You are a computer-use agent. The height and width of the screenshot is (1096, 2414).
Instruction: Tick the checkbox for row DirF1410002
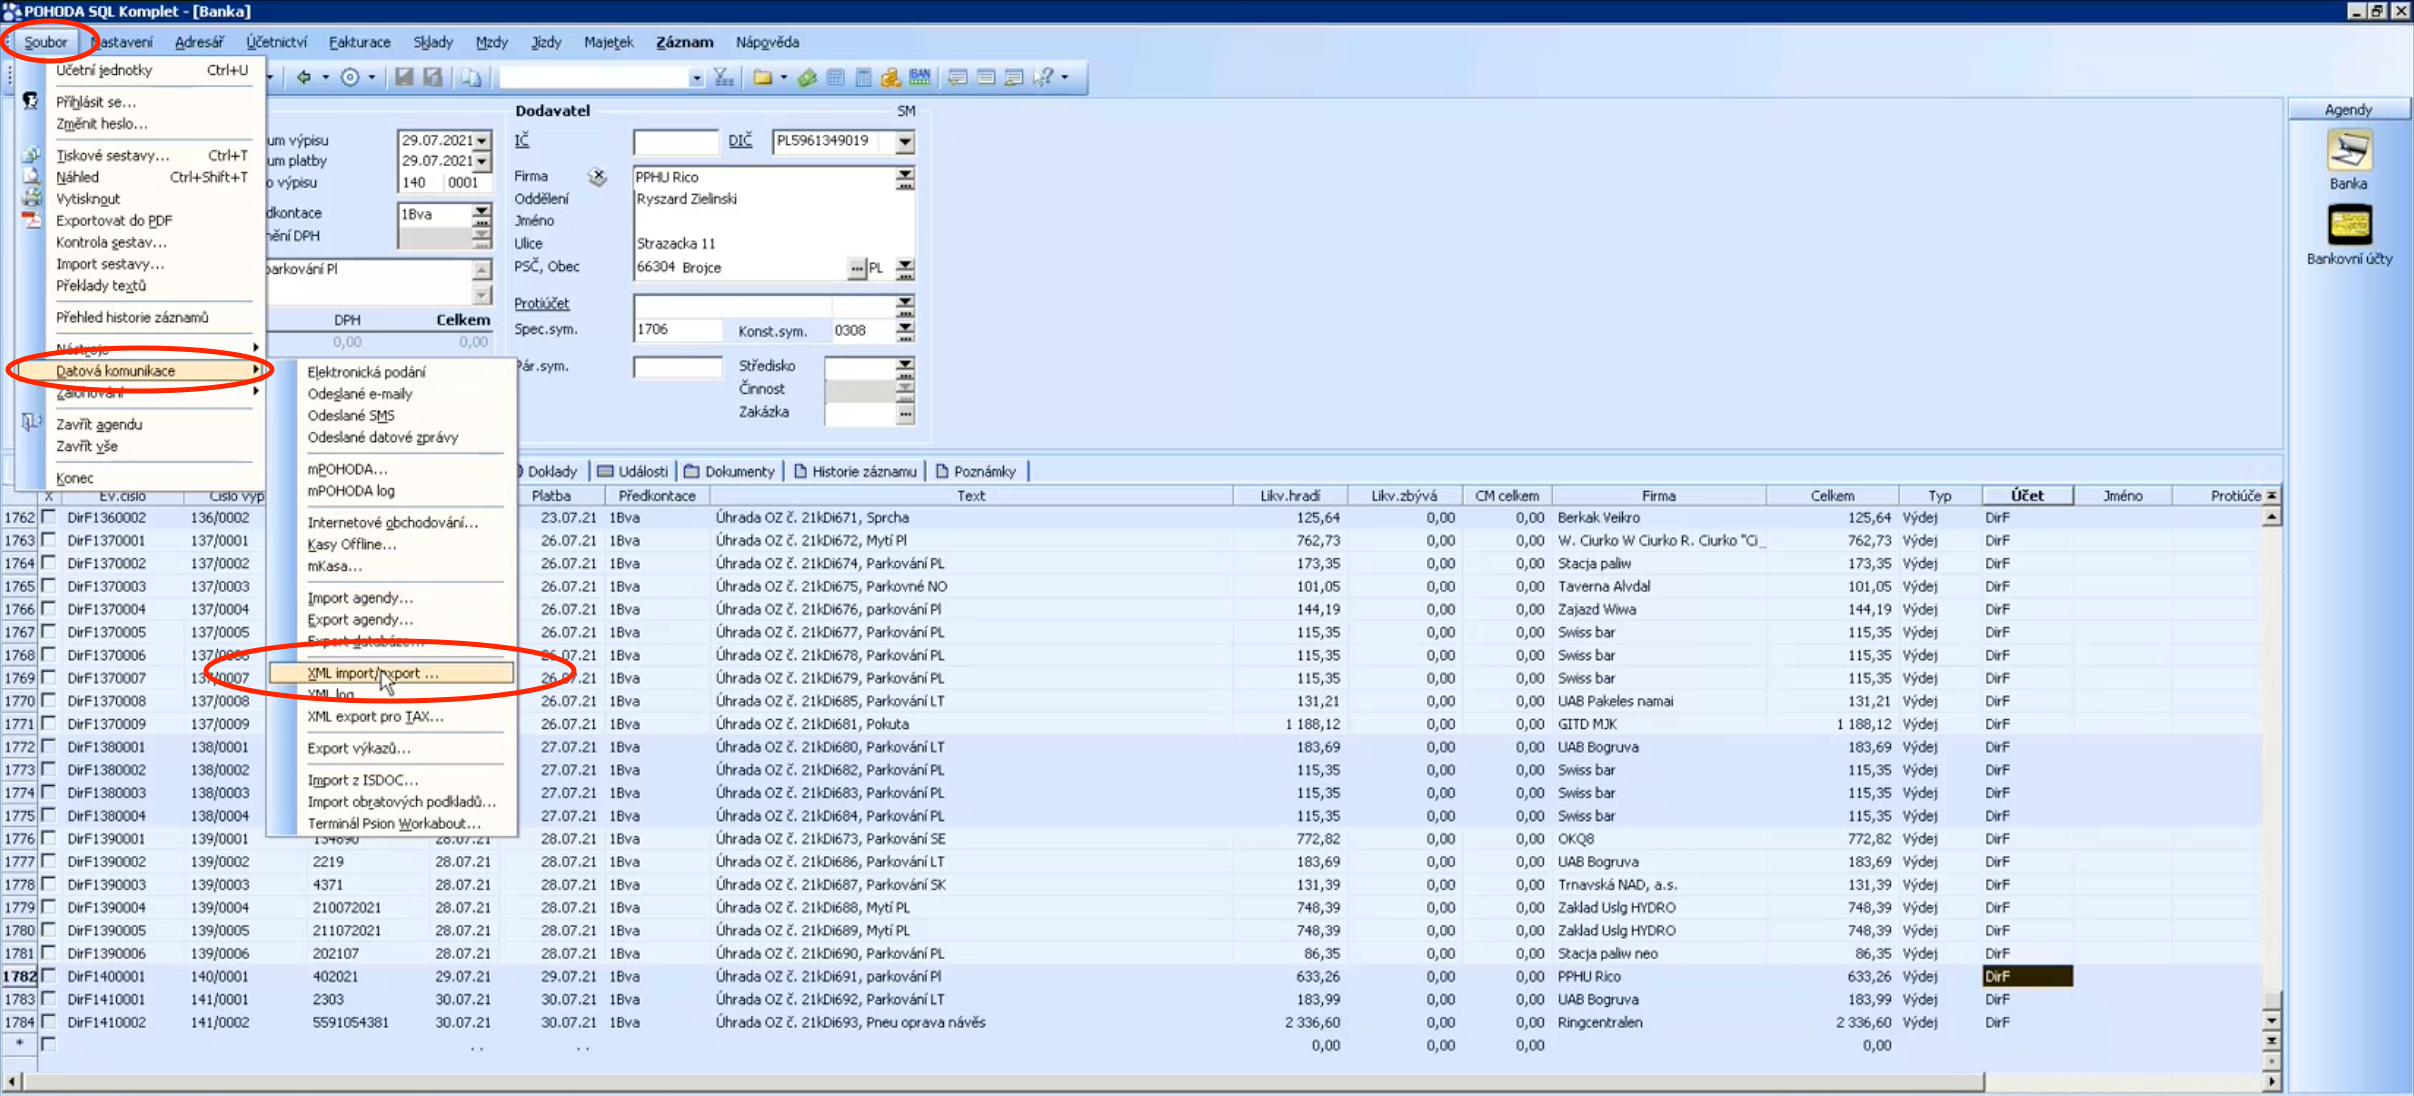pyautogui.click(x=48, y=1022)
